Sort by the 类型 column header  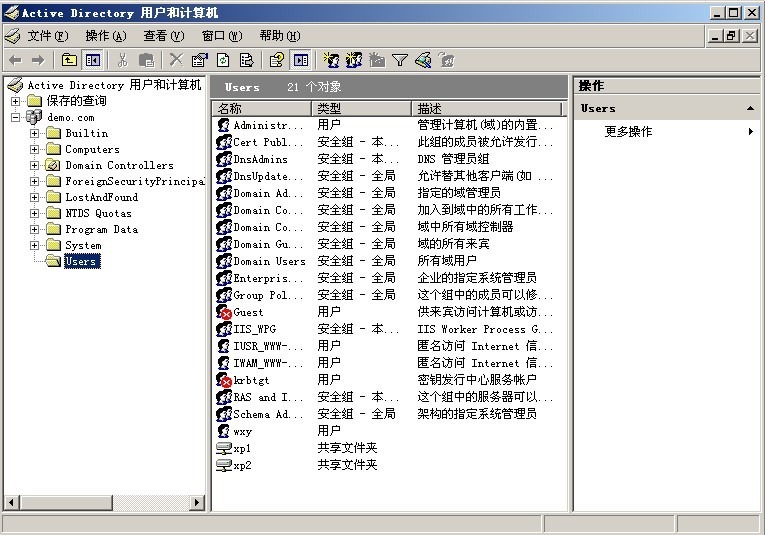pyautogui.click(x=362, y=108)
